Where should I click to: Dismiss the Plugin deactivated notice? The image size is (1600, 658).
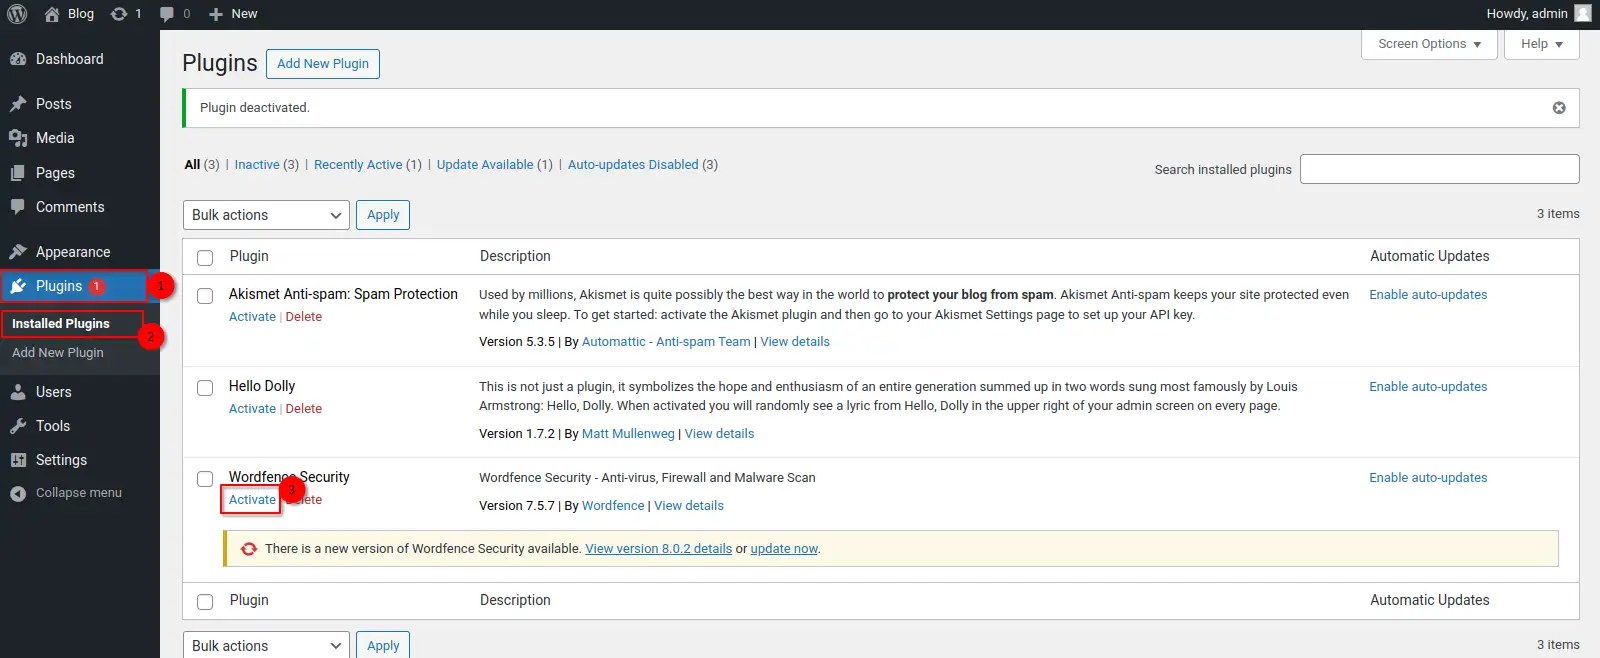(x=1558, y=108)
